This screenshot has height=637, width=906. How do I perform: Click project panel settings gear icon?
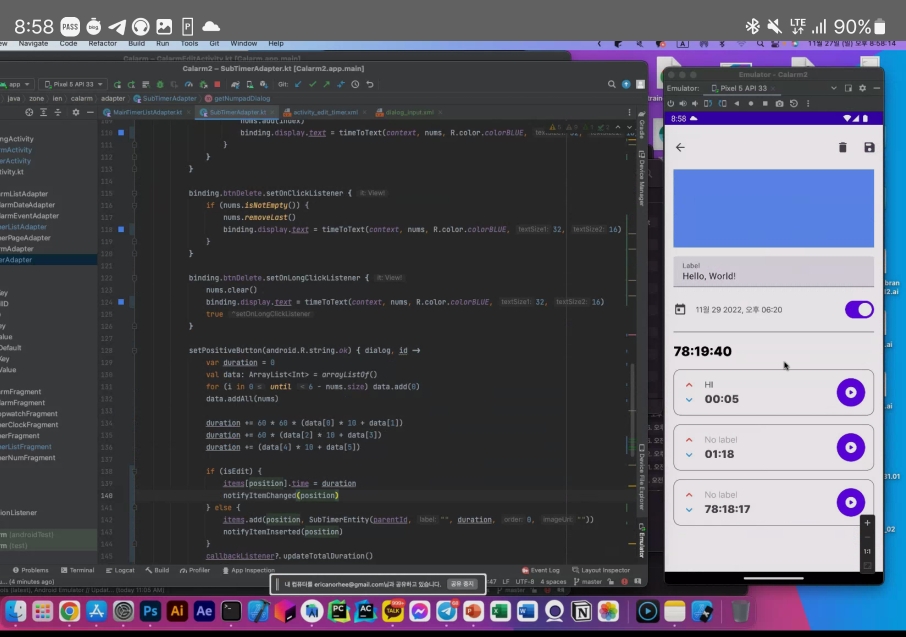tap(76, 112)
